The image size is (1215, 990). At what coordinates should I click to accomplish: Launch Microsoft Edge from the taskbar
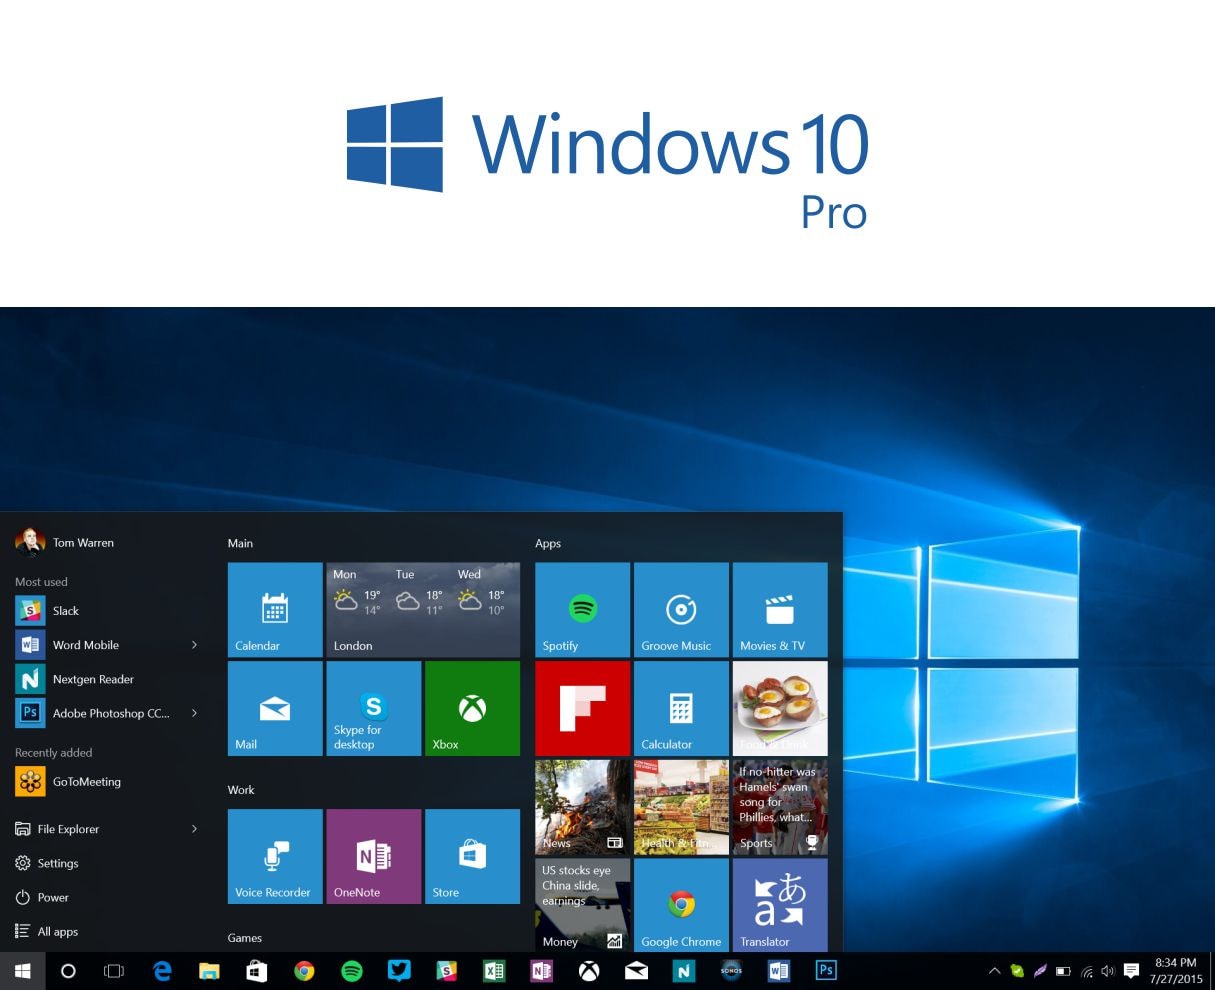coord(162,971)
